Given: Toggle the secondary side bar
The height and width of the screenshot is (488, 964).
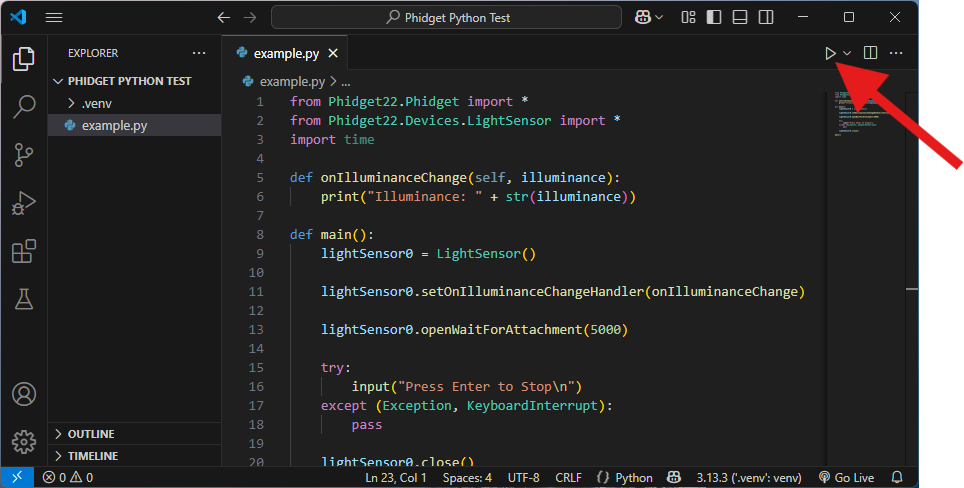Looking at the screenshot, I should pos(766,17).
